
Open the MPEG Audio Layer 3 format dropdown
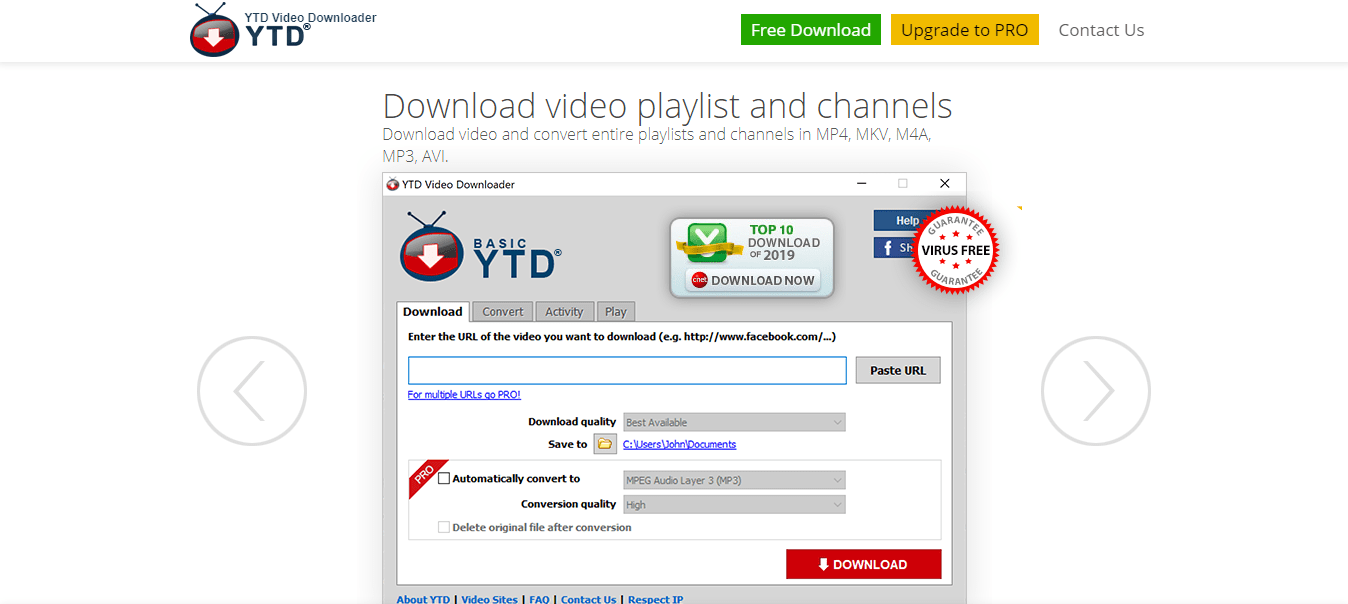click(734, 480)
